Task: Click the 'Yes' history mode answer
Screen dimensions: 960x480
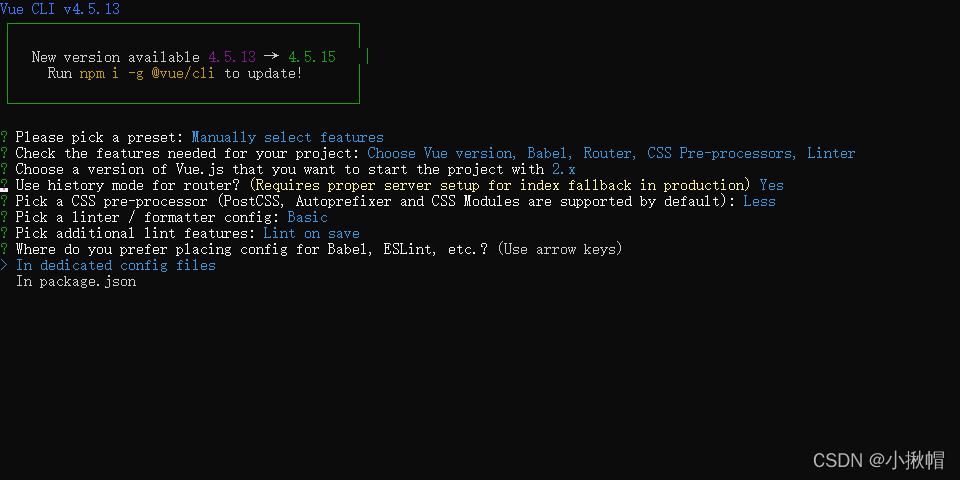Action: tap(771, 185)
